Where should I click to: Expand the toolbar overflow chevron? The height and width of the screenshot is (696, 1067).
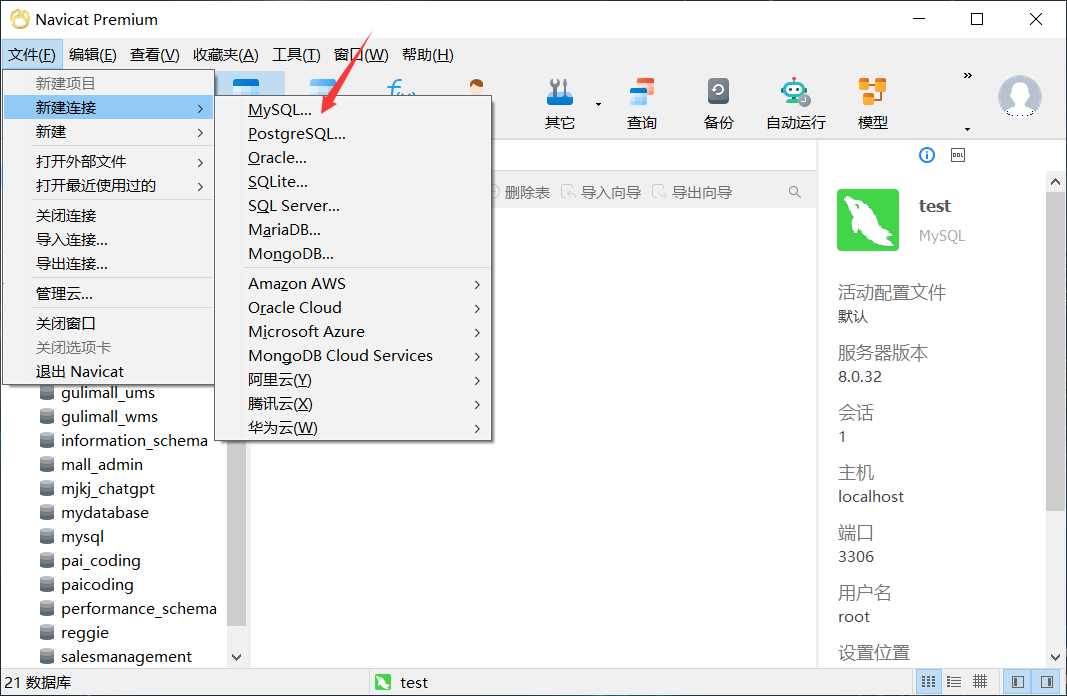[967, 75]
